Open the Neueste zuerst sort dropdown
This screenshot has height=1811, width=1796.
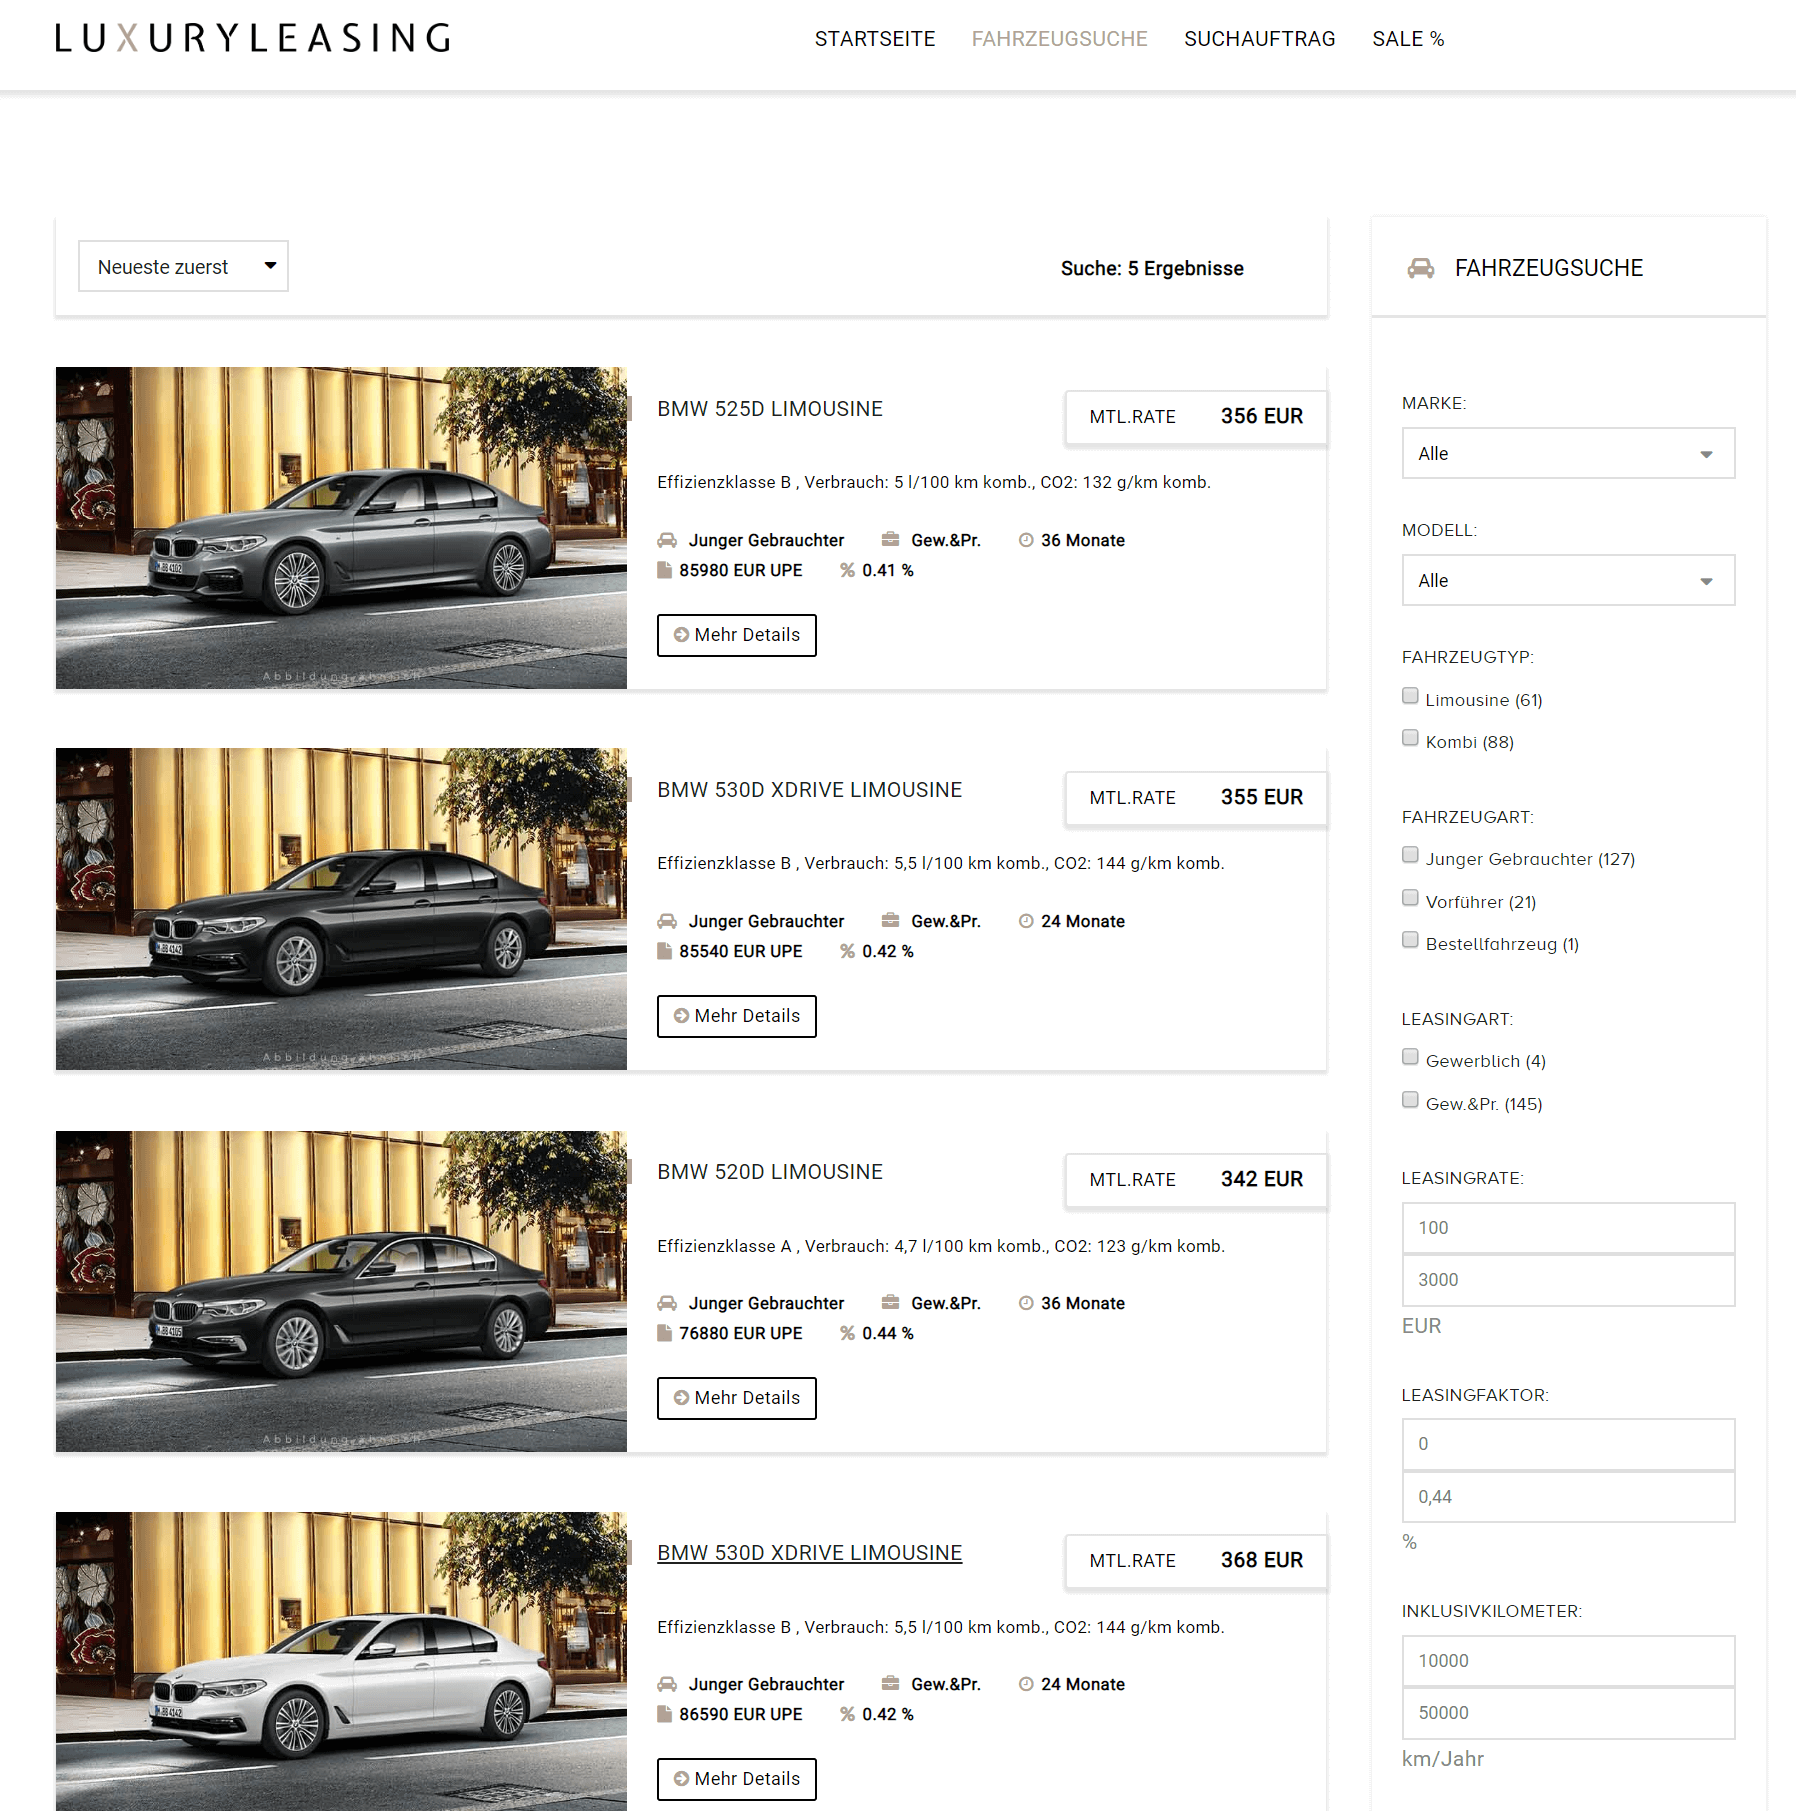(x=183, y=266)
